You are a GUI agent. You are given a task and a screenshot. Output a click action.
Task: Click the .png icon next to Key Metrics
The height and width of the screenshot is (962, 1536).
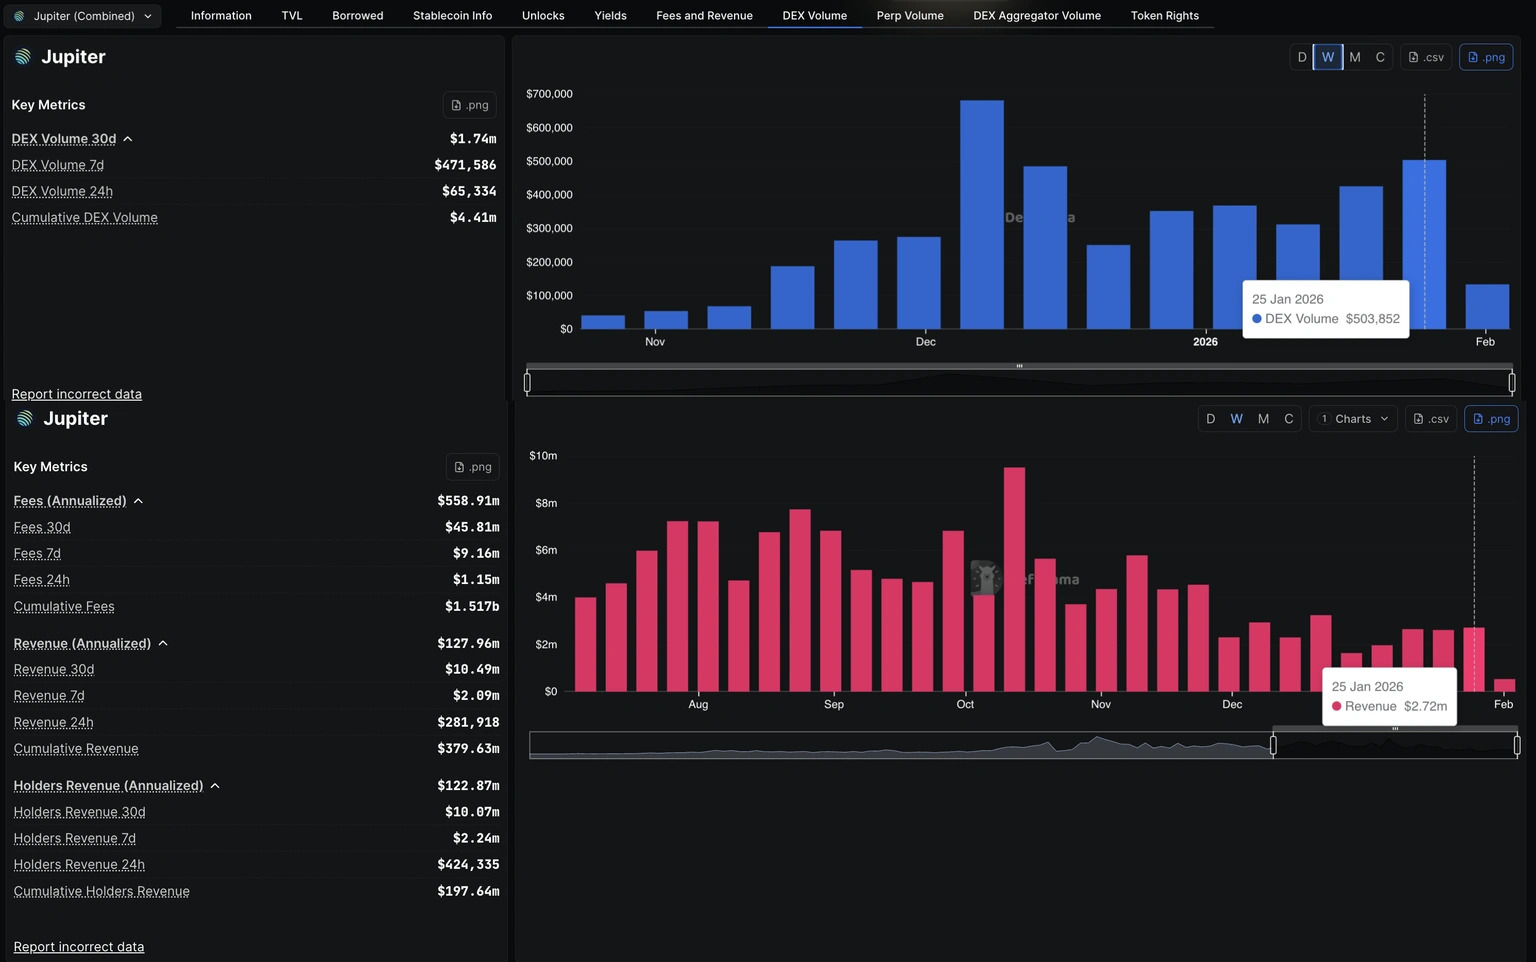(469, 104)
